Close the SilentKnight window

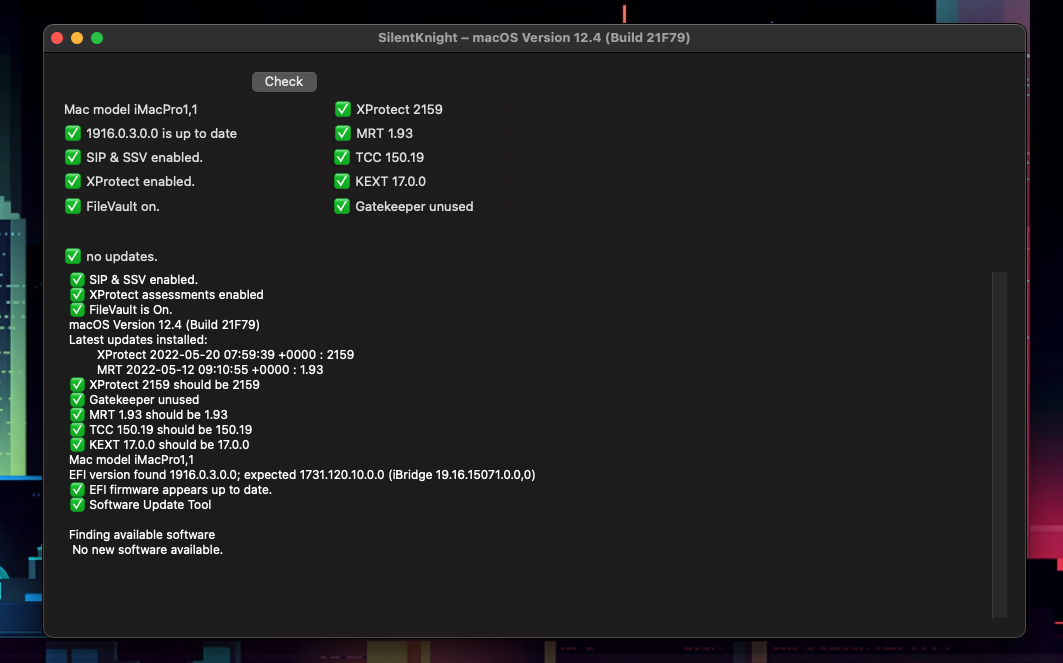click(x=57, y=38)
